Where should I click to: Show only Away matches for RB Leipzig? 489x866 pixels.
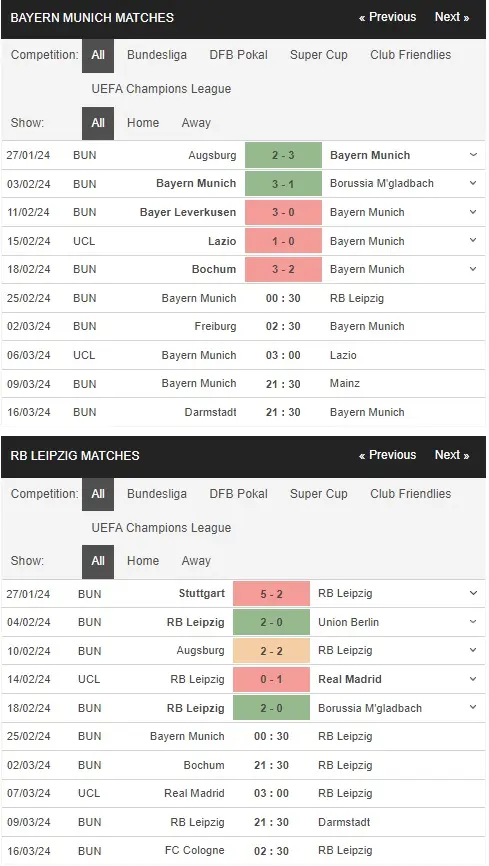click(x=196, y=561)
